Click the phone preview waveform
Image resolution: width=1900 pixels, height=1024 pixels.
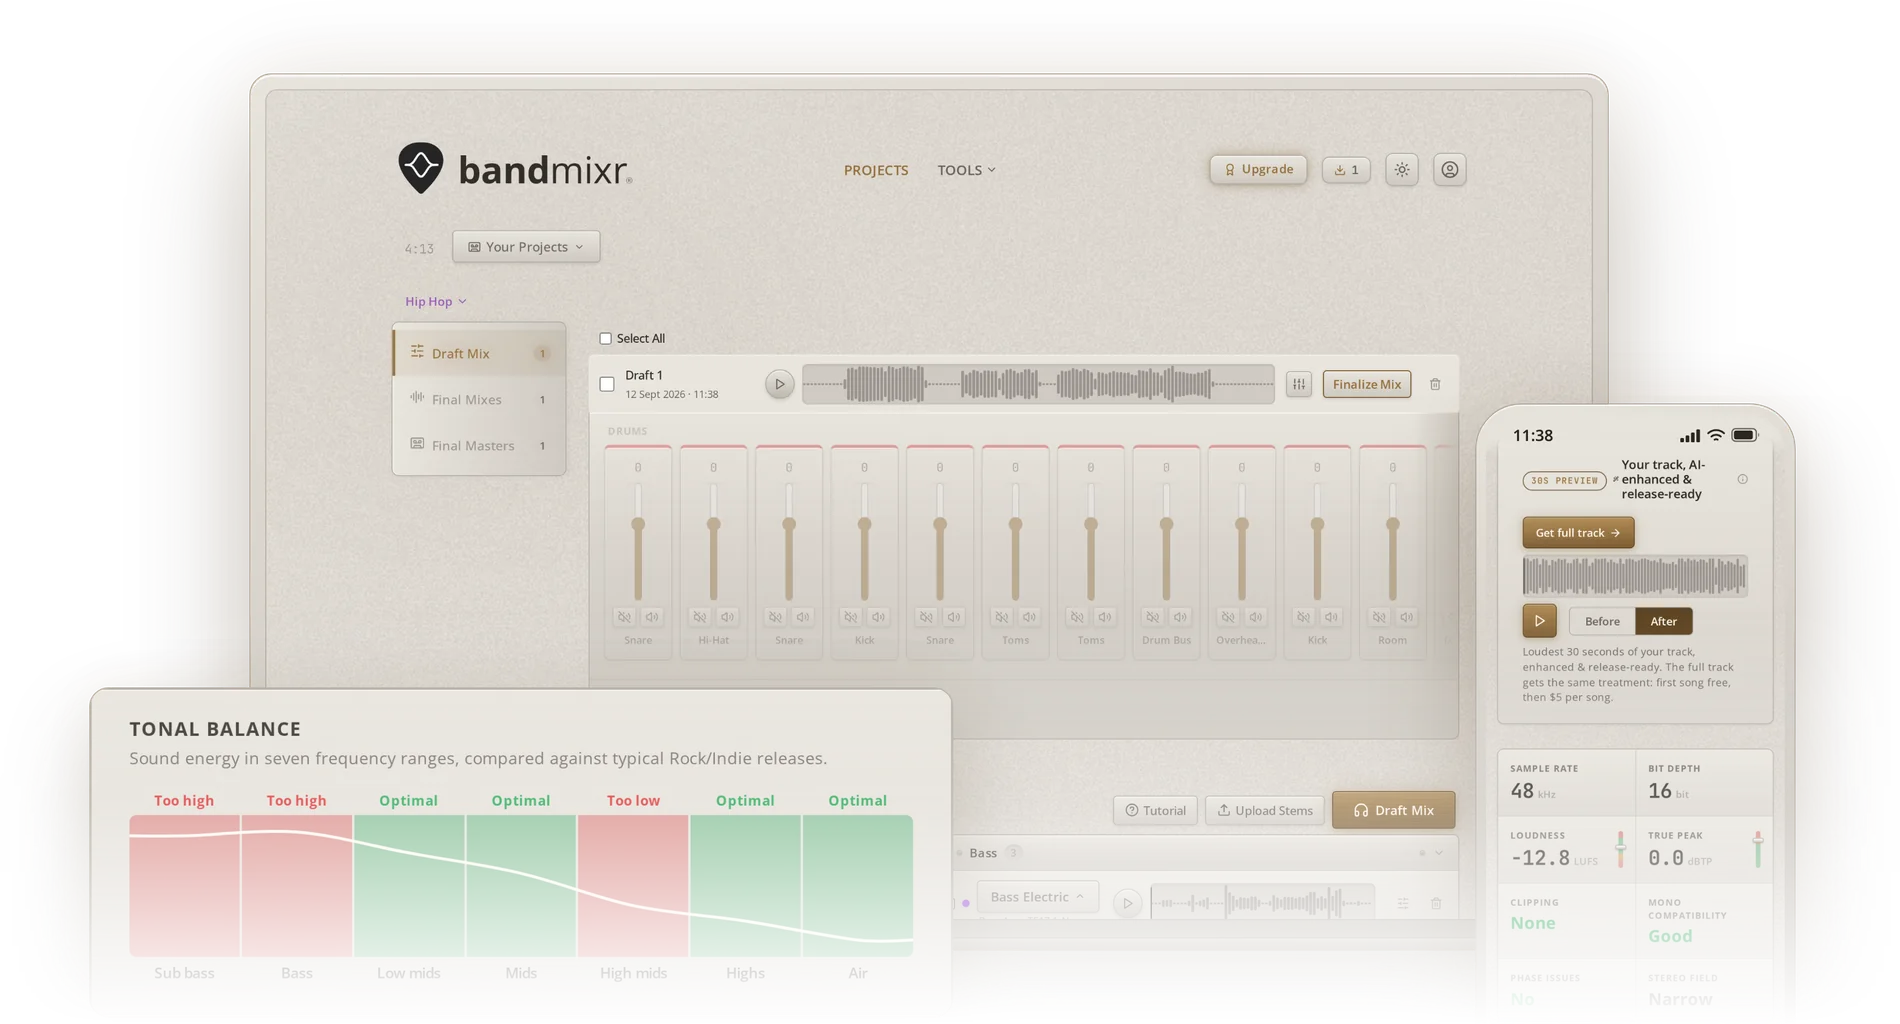pos(1634,576)
